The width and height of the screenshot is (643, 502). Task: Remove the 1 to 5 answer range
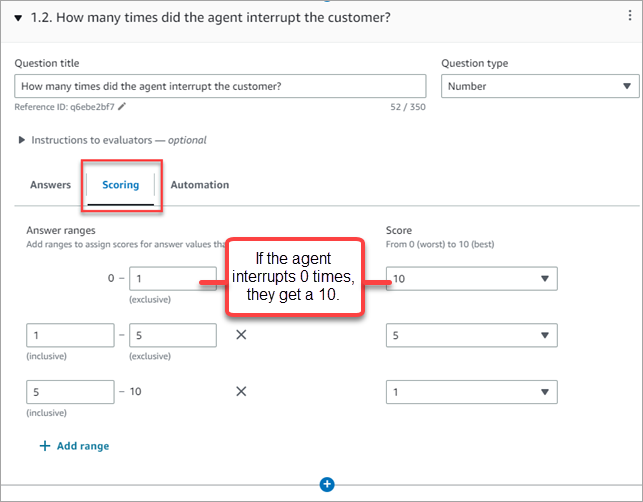(241, 336)
